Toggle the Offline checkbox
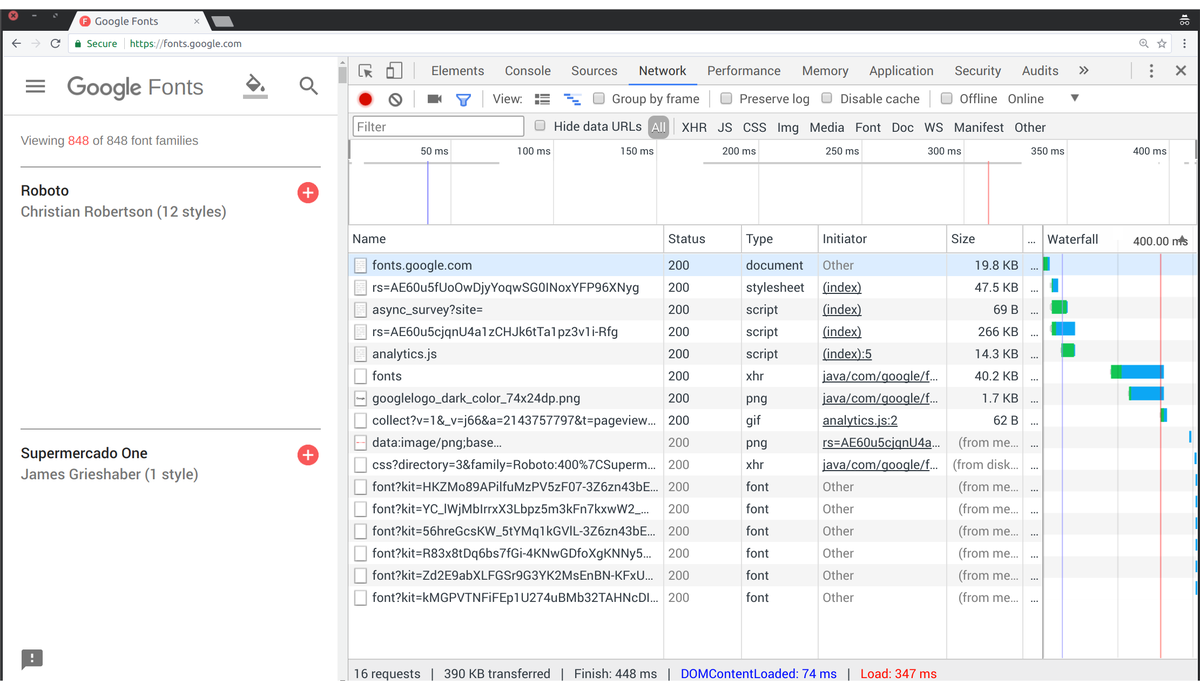1200x690 pixels. (x=947, y=99)
